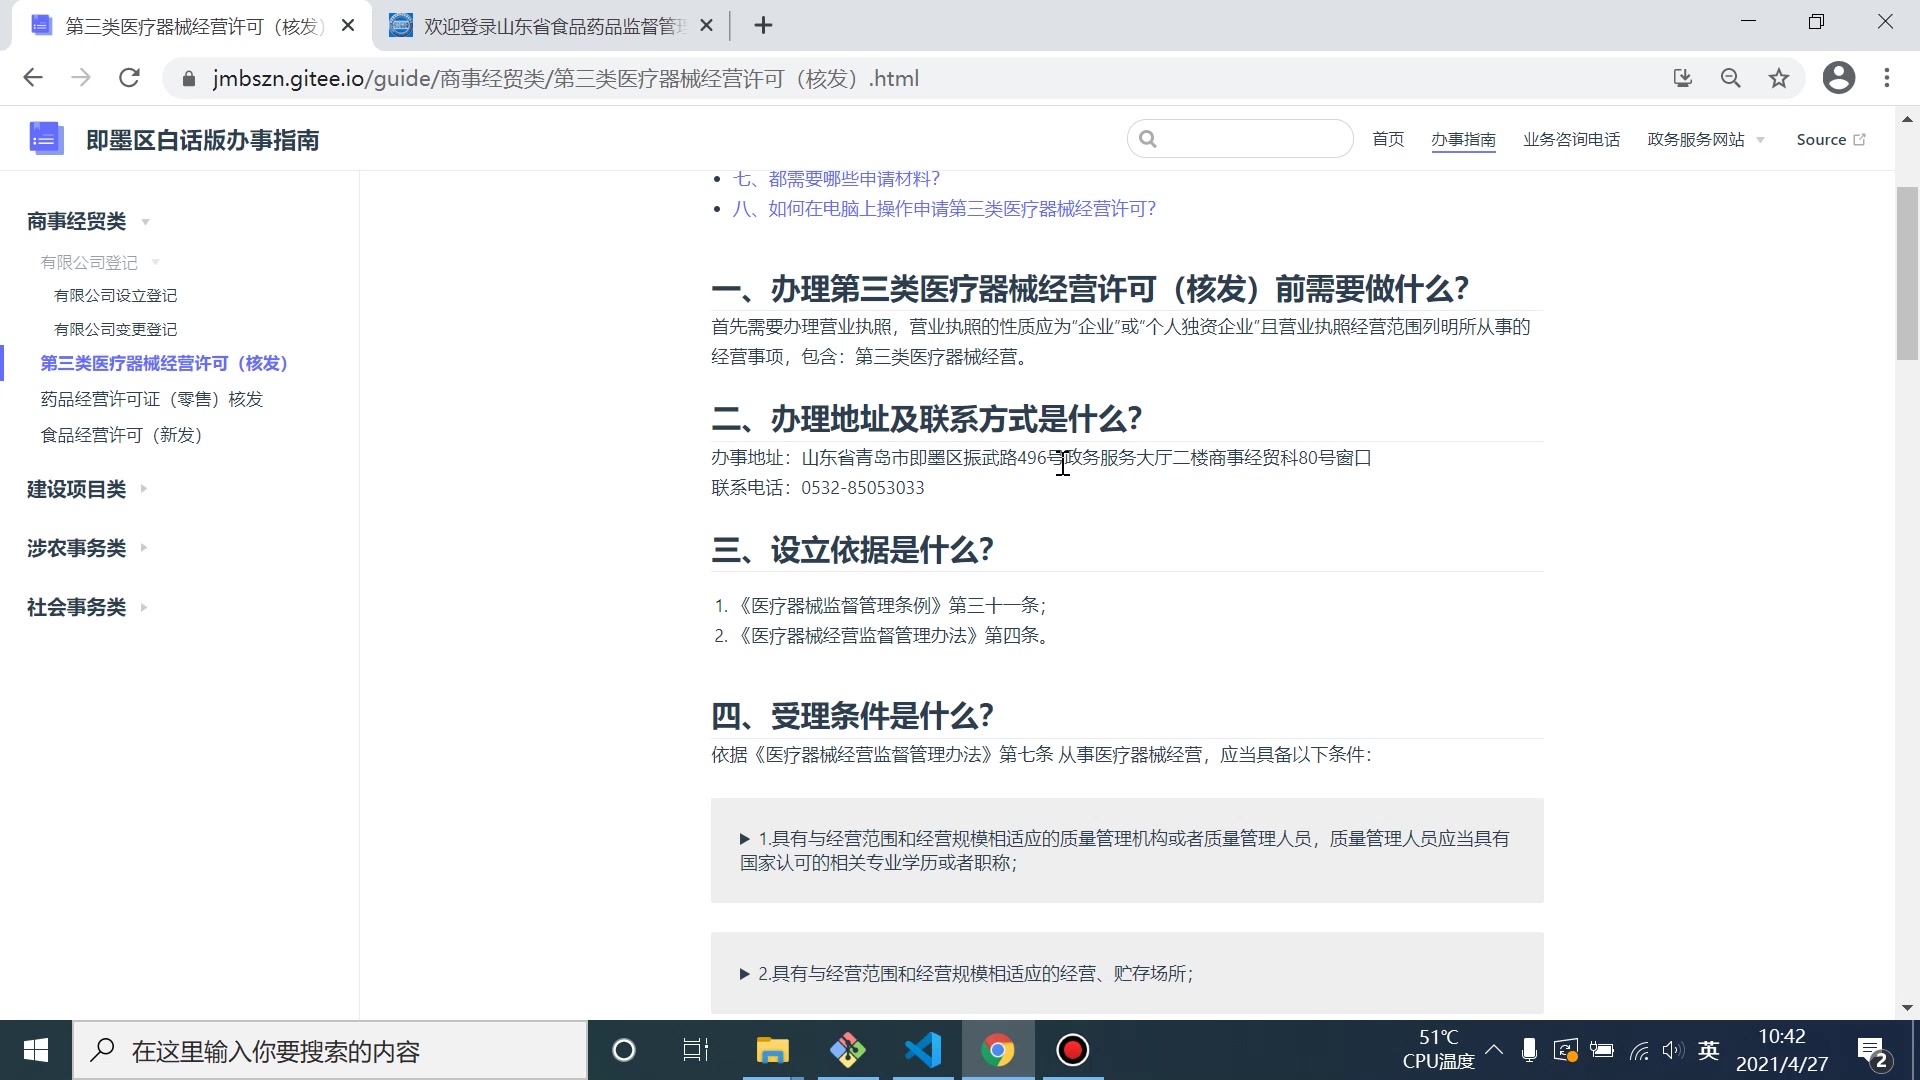Click the 英 input method indicator
The height and width of the screenshot is (1080, 1920).
click(x=1709, y=1051)
